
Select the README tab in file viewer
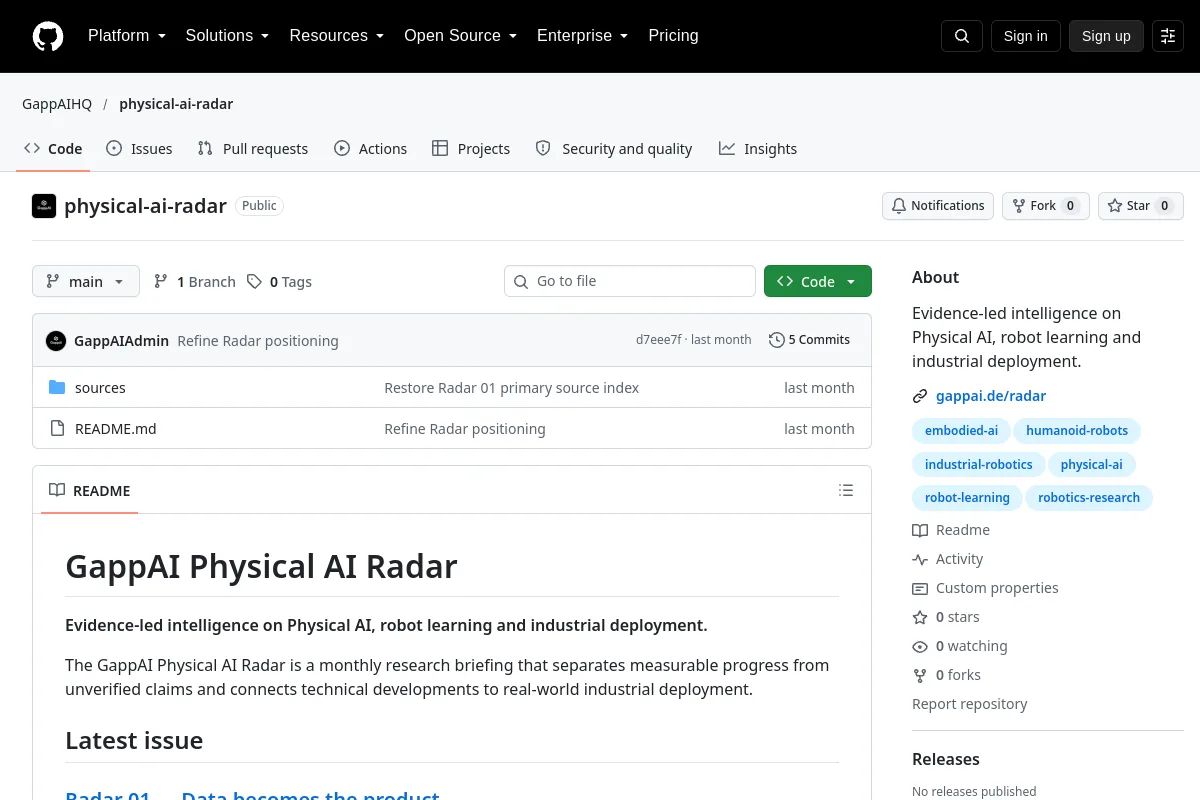pos(90,491)
